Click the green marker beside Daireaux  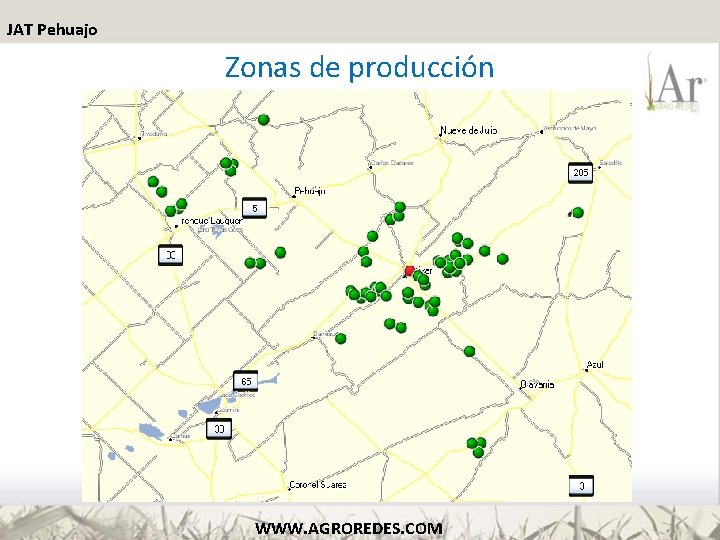point(340,338)
